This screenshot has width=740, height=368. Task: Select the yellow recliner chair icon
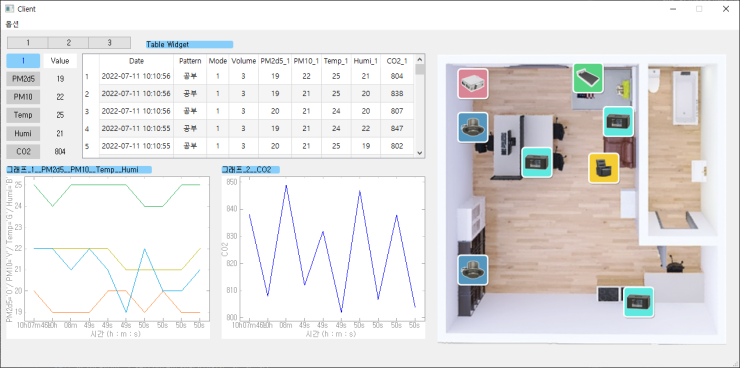pos(604,168)
